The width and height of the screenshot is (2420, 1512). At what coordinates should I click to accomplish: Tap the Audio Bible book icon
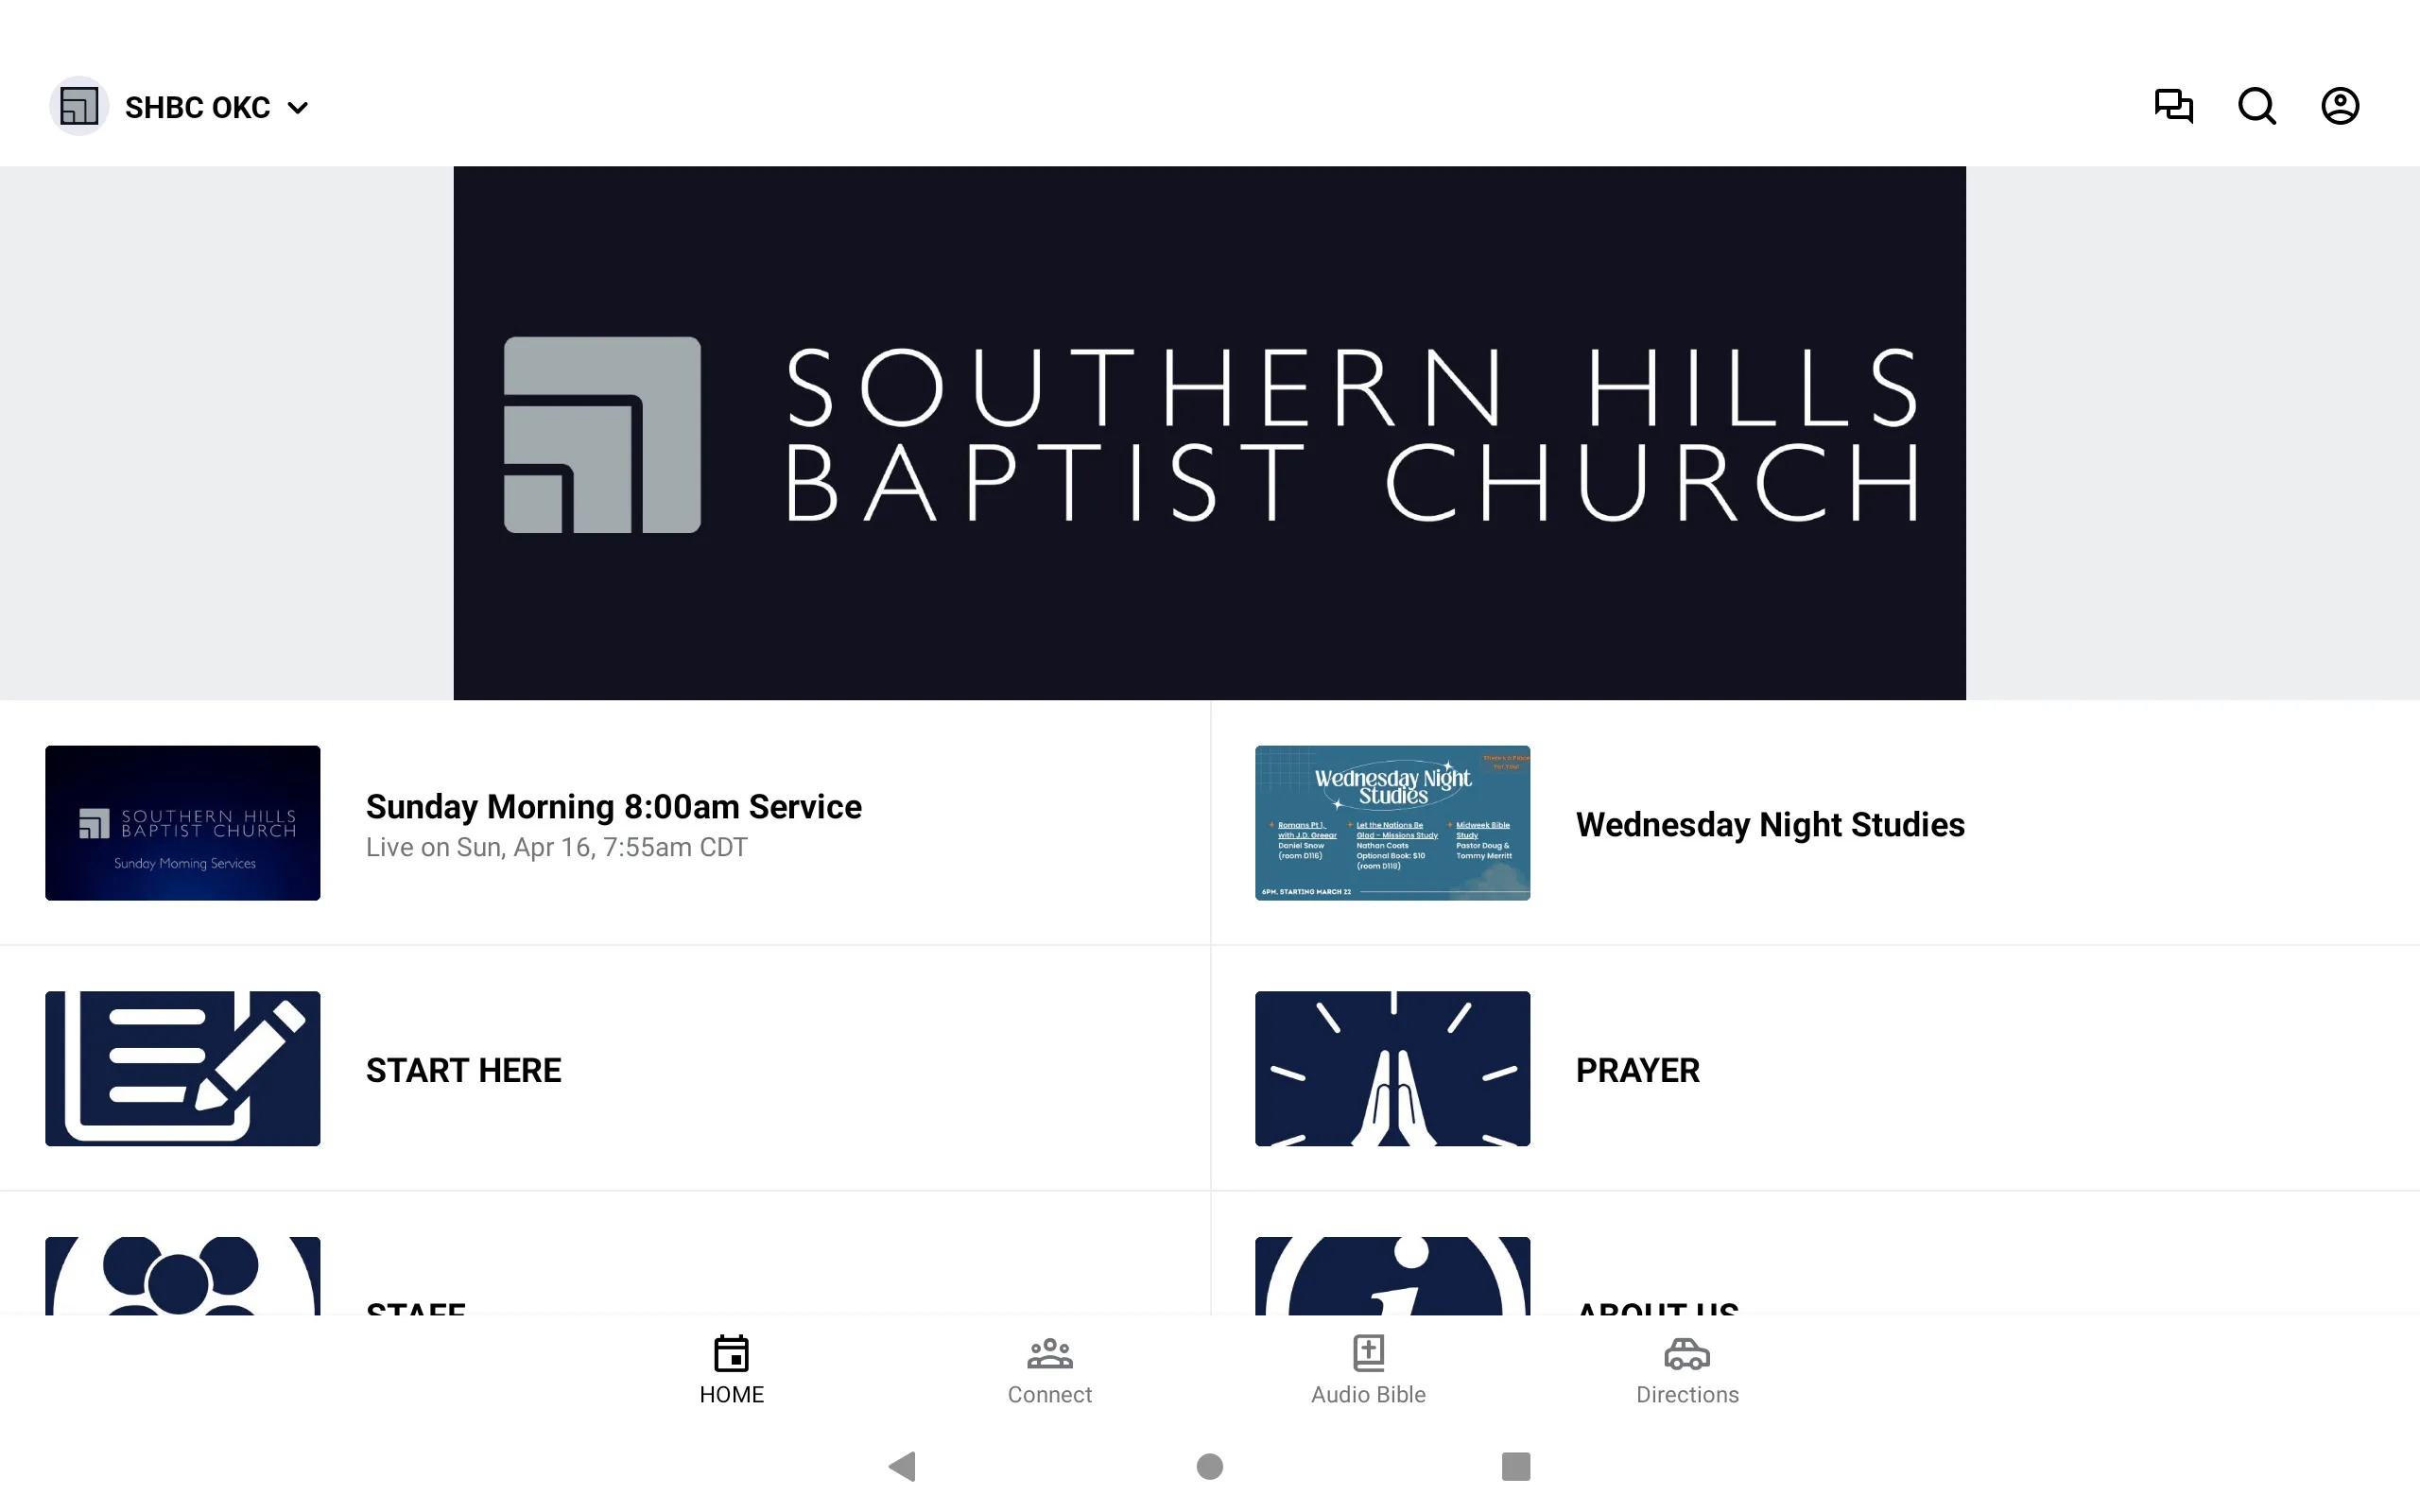(x=1368, y=1351)
